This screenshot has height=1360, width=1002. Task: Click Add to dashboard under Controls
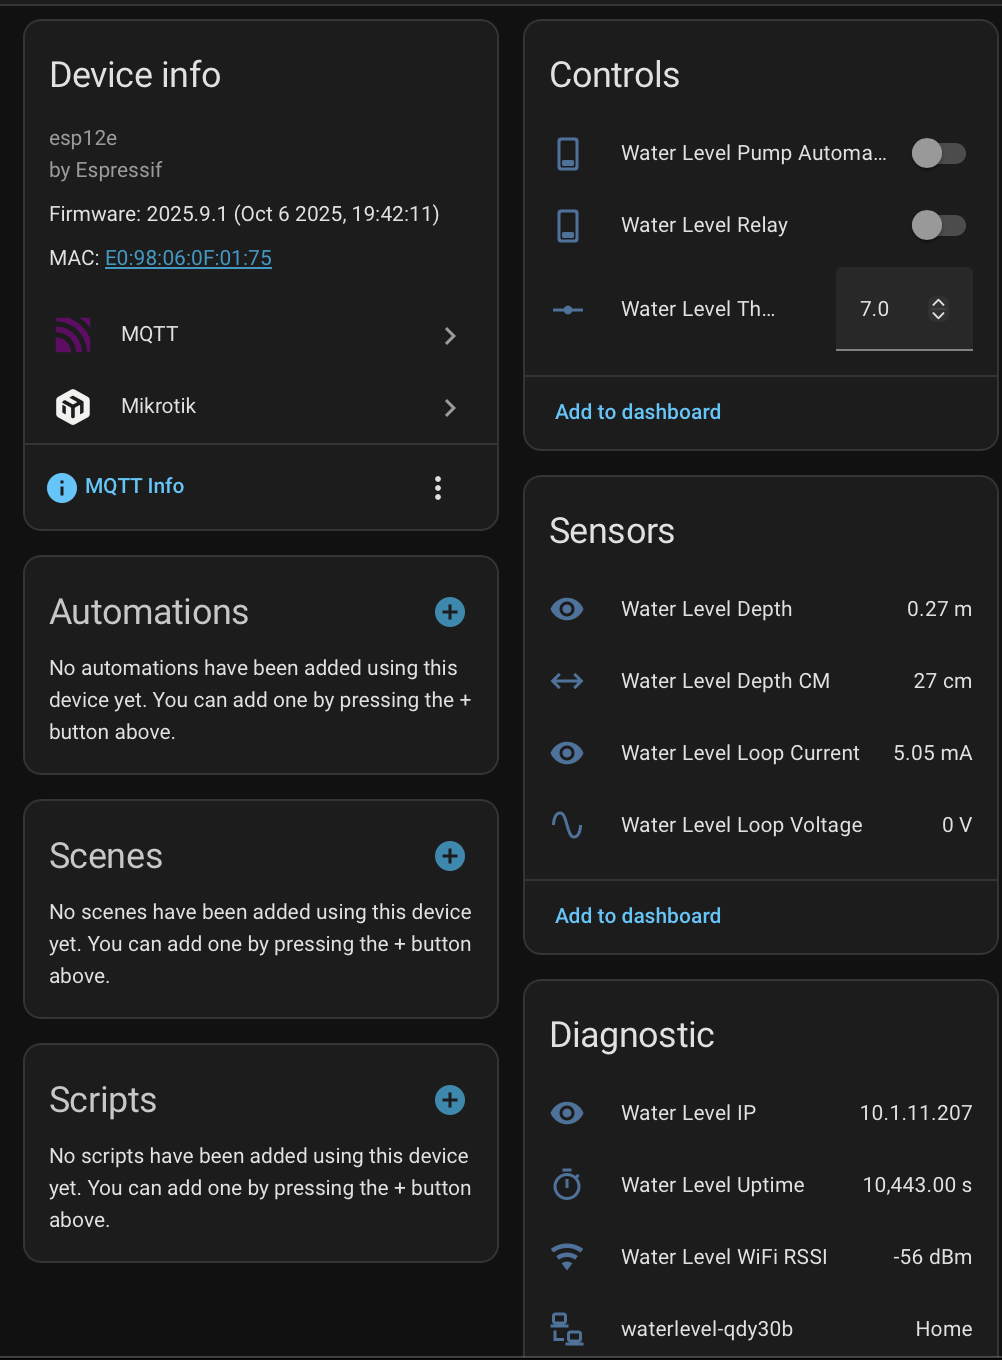[x=638, y=412]
